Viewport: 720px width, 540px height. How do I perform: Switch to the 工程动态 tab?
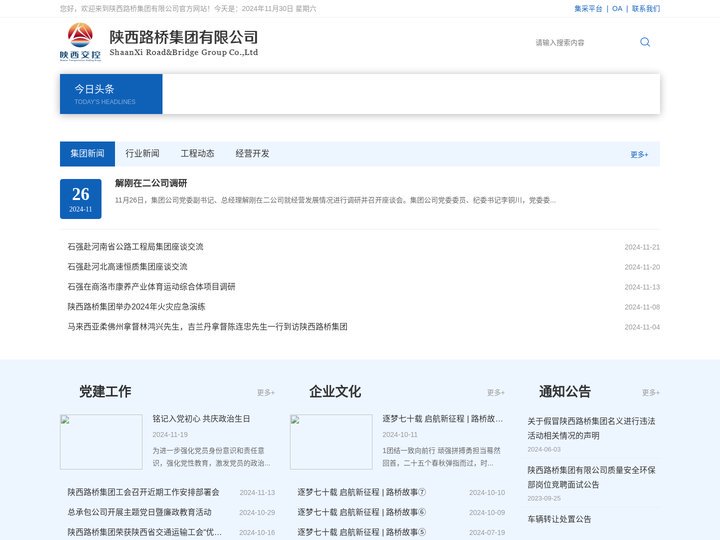coord(197,154)
